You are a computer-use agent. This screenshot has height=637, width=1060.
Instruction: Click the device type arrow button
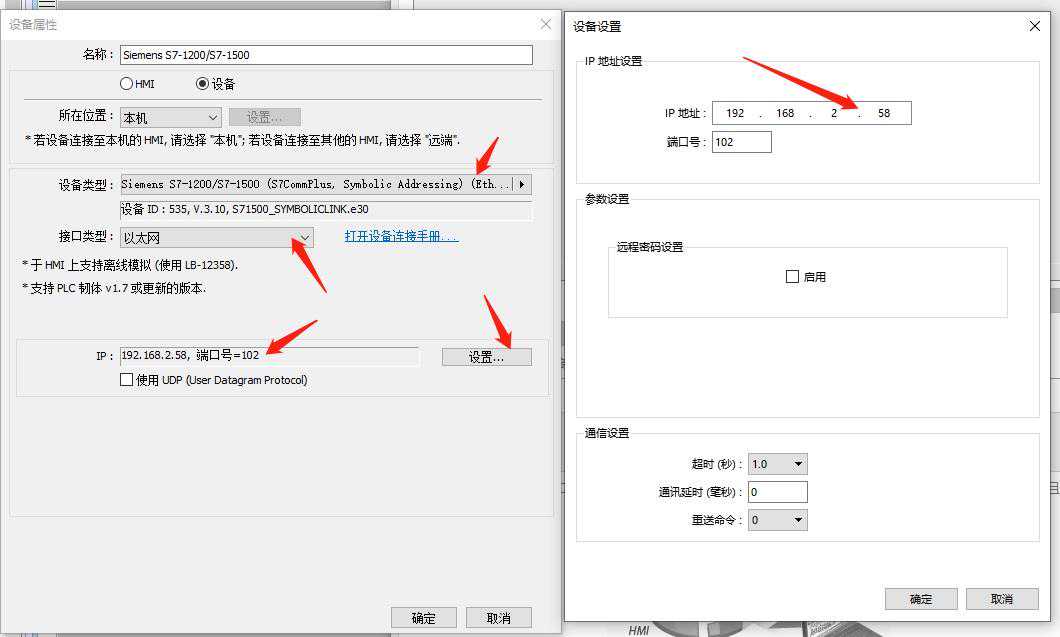(x=522, y=185)
